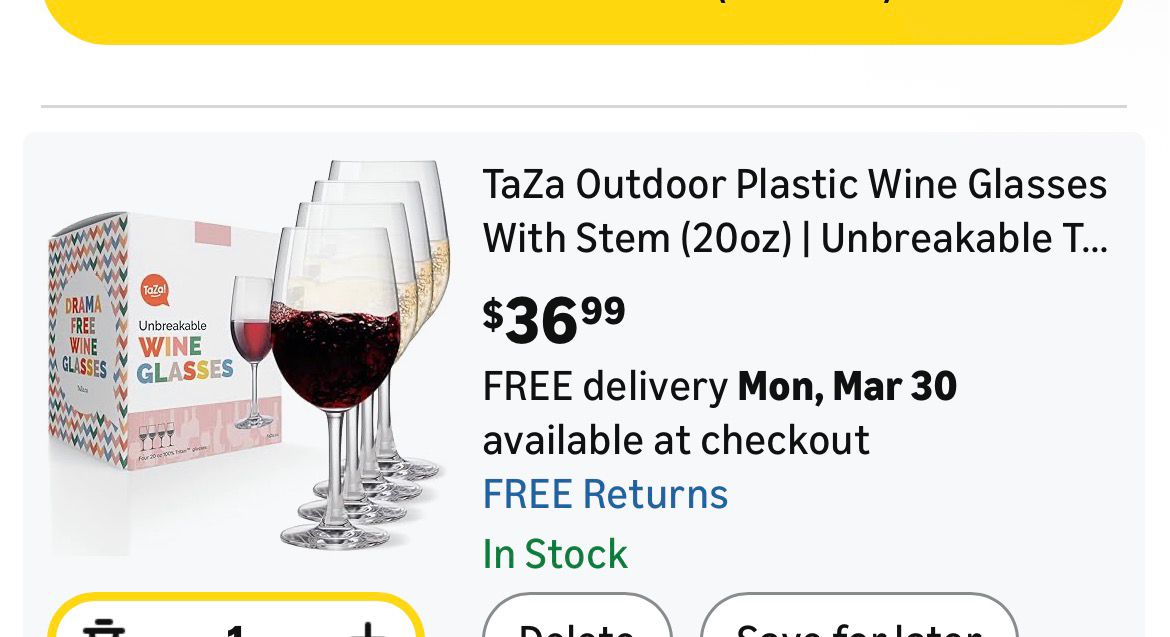Open the TaZa wine glasses product title
Viewport: 1170px width, 637px height.
click(795, 211)
